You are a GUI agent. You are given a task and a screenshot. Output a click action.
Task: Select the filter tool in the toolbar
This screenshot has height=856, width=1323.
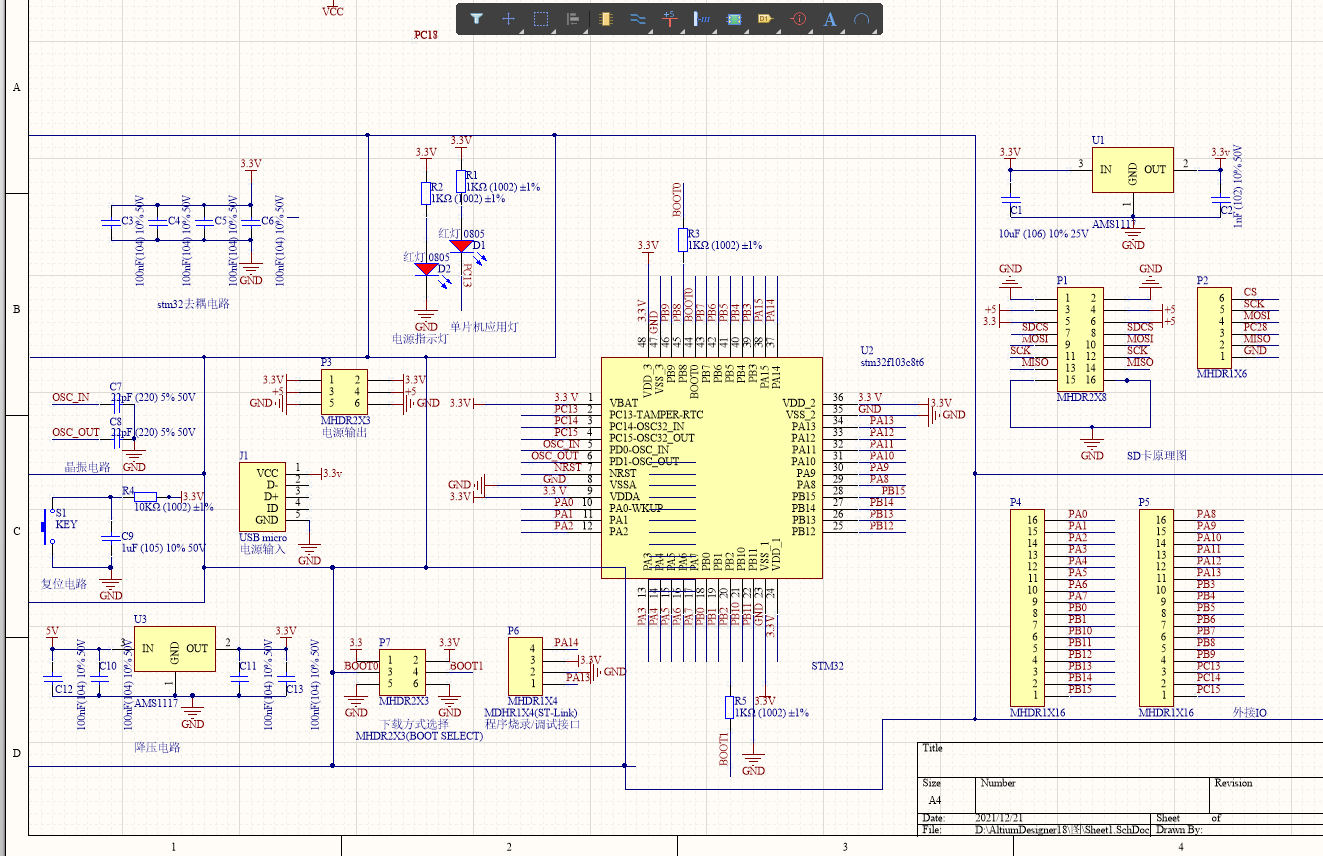tap(478, 18)
